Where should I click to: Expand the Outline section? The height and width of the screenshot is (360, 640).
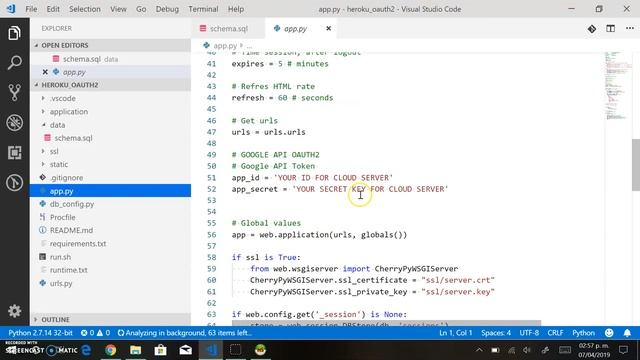click(55, 319)
